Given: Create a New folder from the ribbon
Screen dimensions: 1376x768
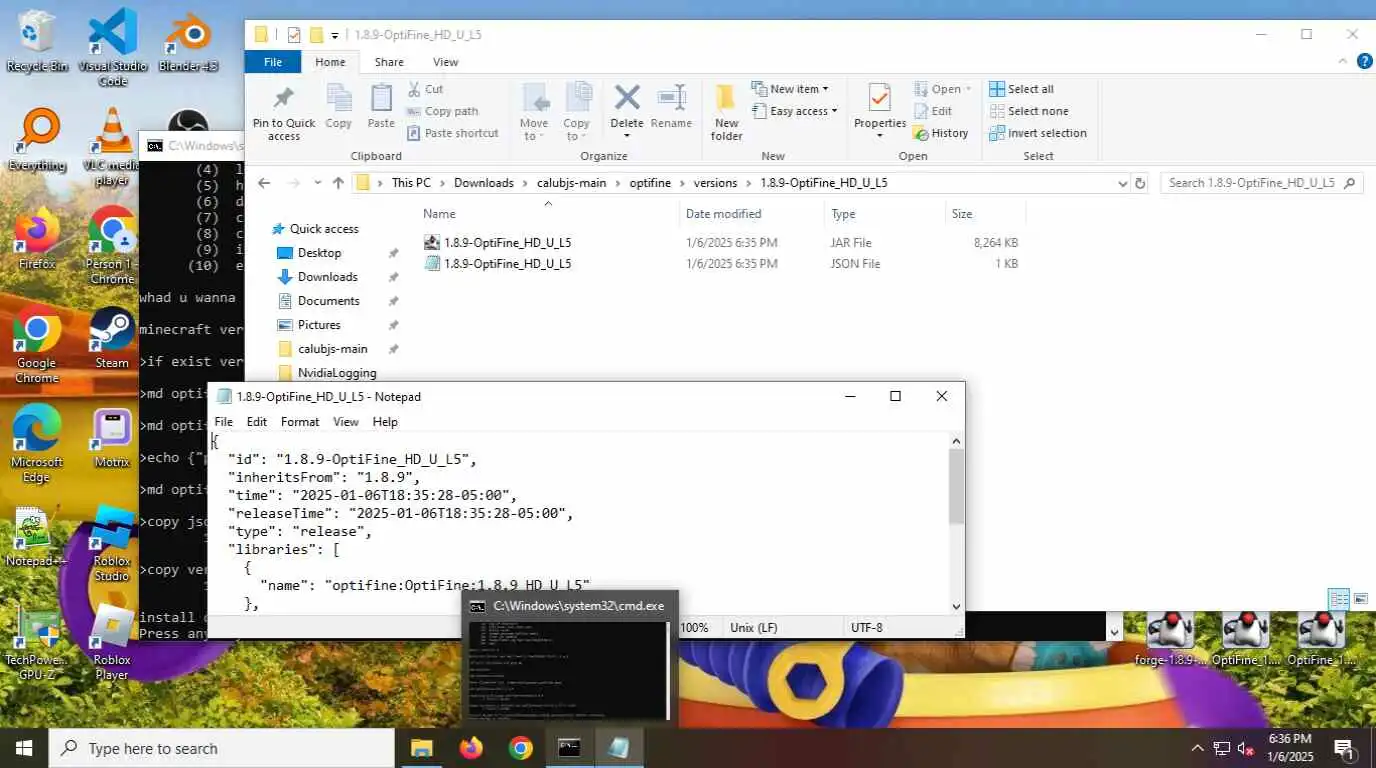Looking at the screenshot, I should point(727,112).
